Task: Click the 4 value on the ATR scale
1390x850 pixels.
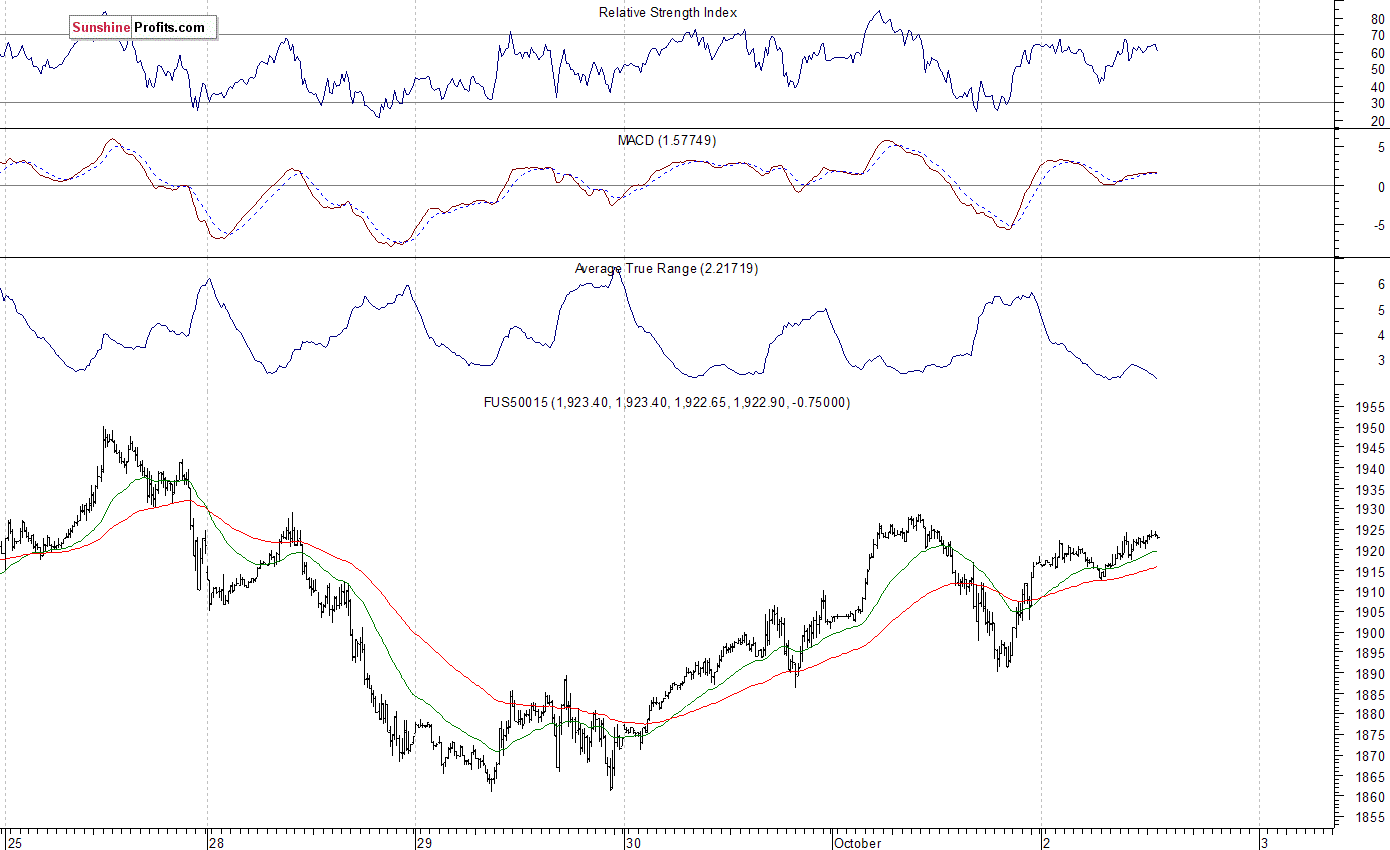Action: click(x=1381, y=335)
